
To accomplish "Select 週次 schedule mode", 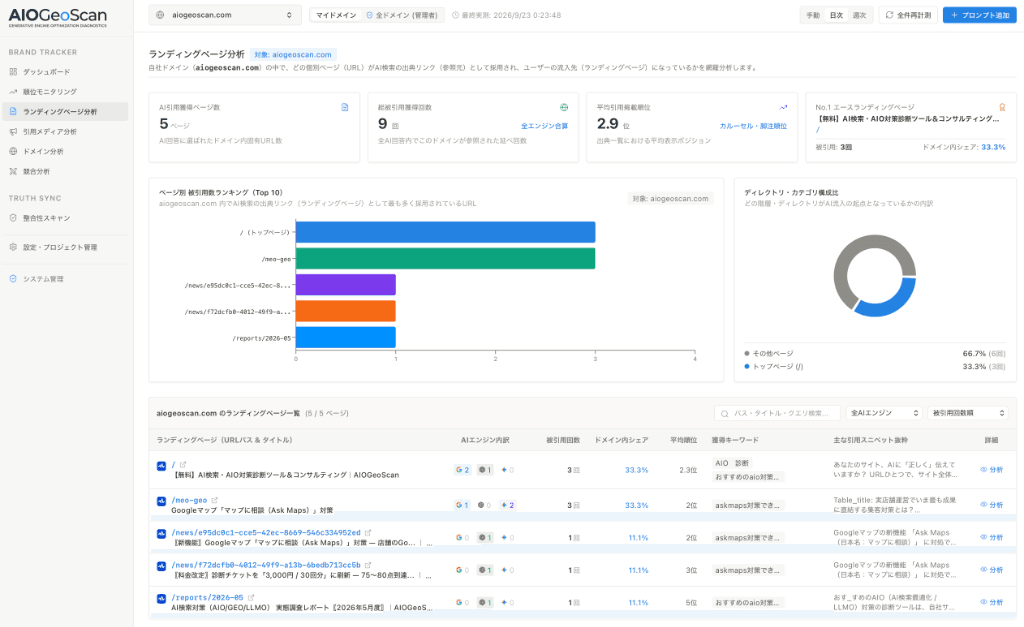I will [859, 15].
